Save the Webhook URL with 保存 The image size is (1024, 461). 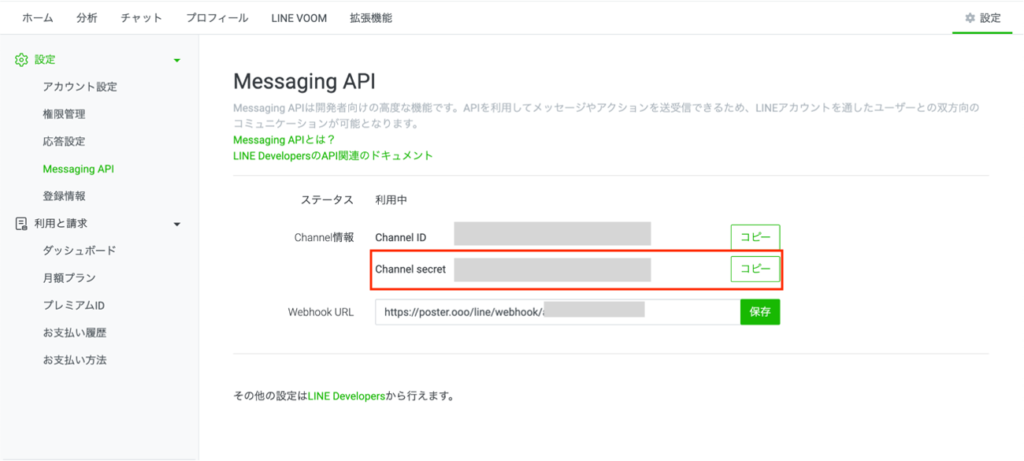point(759,312)
